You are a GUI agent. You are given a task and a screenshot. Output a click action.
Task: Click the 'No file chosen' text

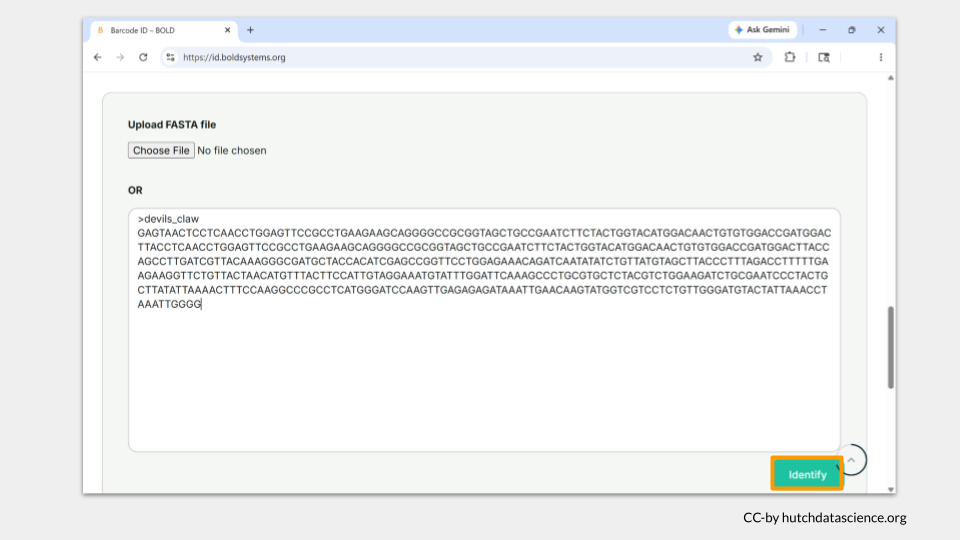[x=232, y=150]
